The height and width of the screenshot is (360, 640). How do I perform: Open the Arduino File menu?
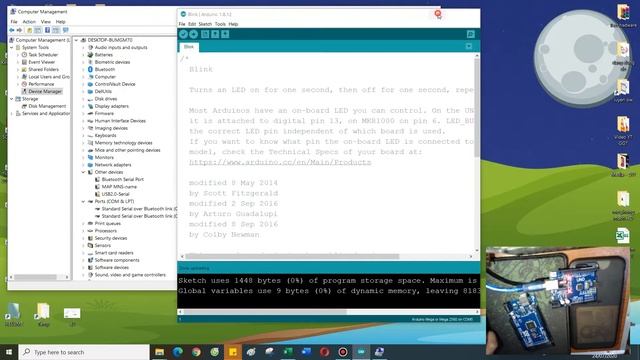pos(182,24)
